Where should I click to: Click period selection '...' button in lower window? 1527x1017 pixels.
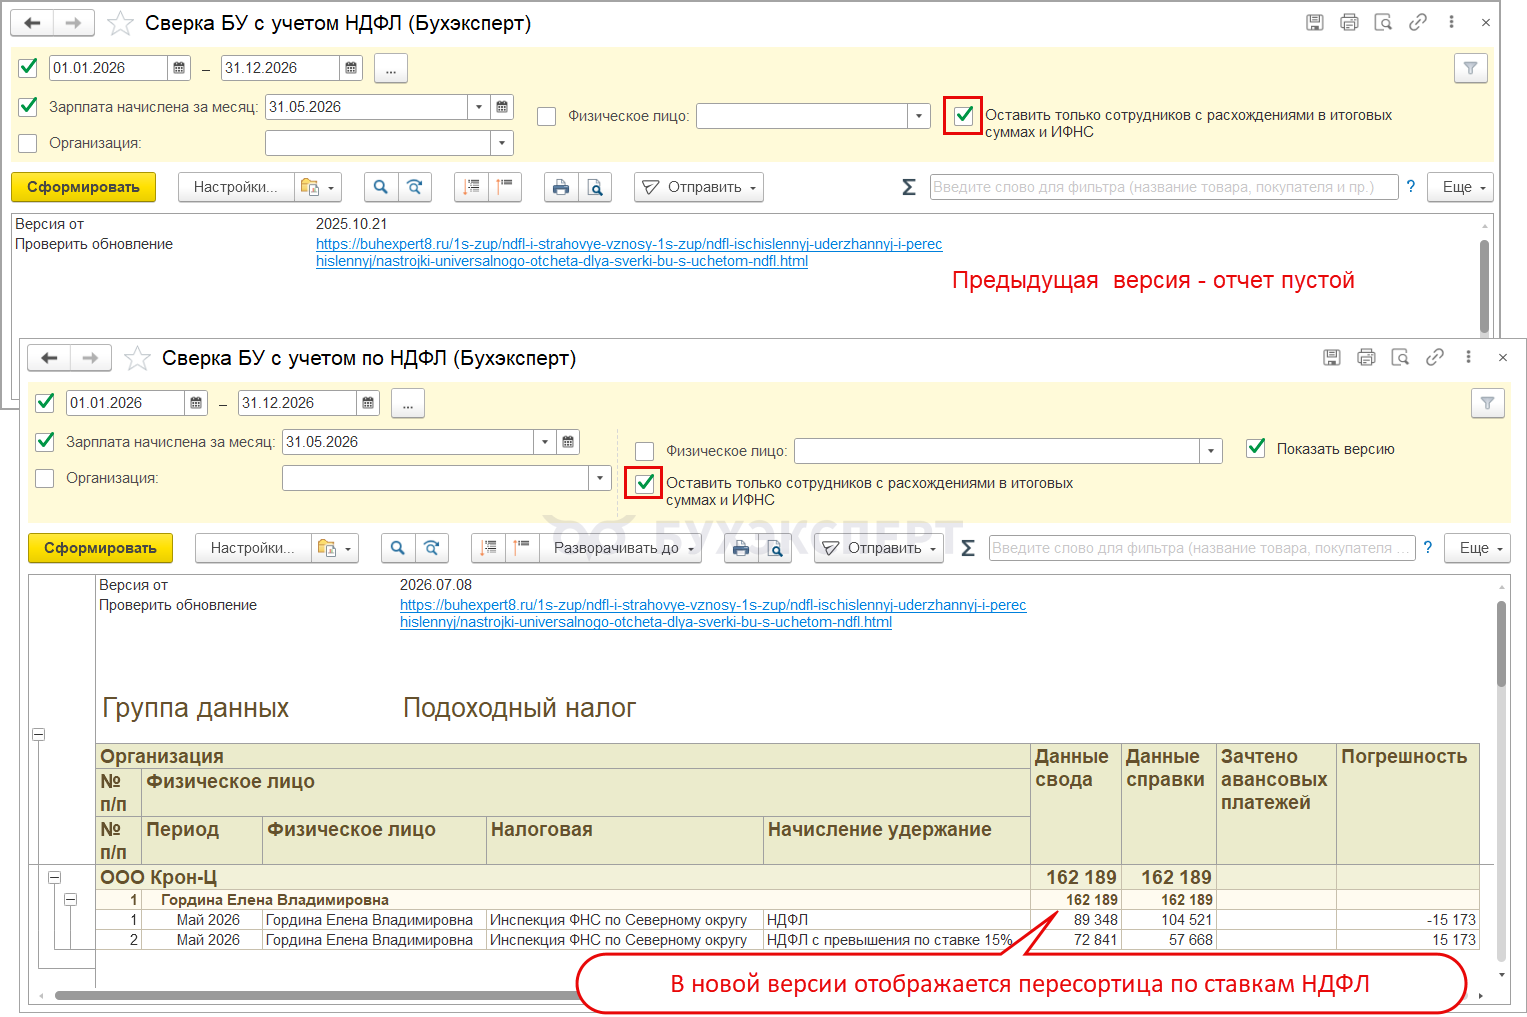coord(408,403)
